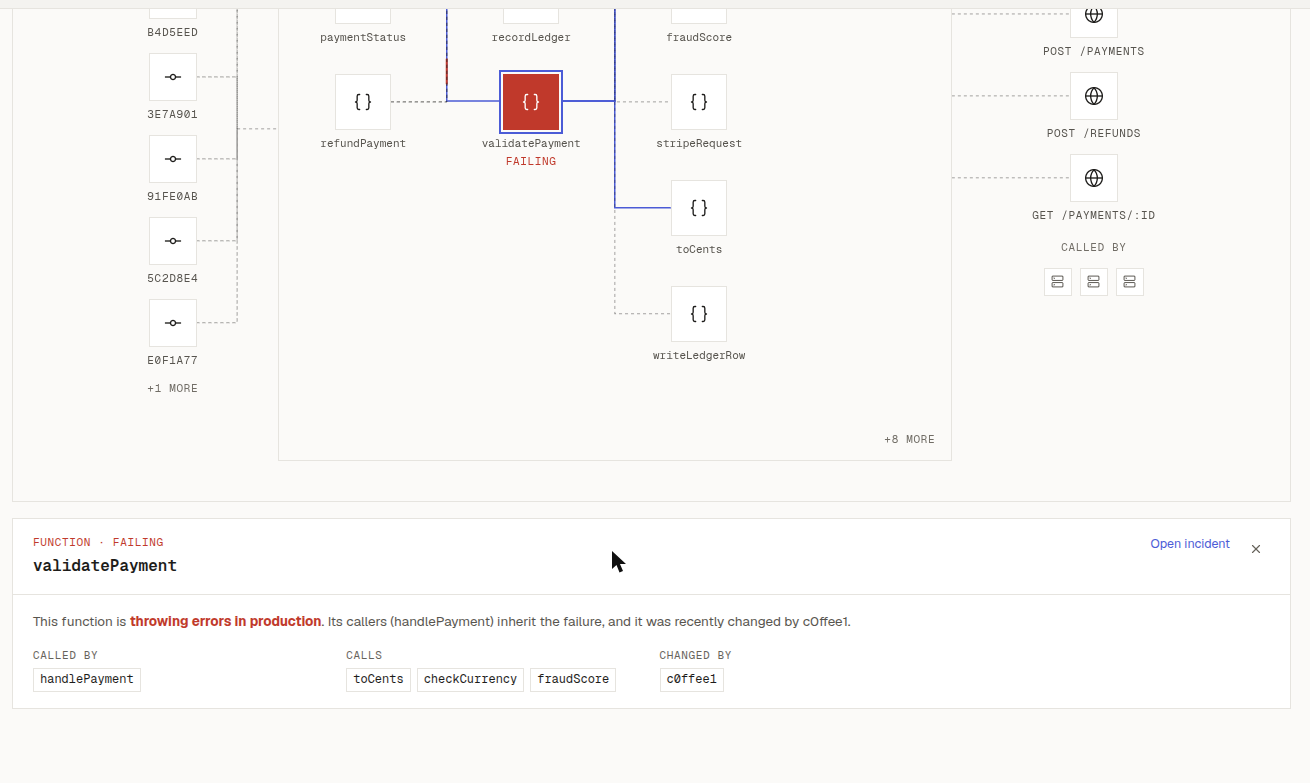1310x783 pixels.
Task: Click the commit icon for 5C2D8E4
Action: pos(173,241)
